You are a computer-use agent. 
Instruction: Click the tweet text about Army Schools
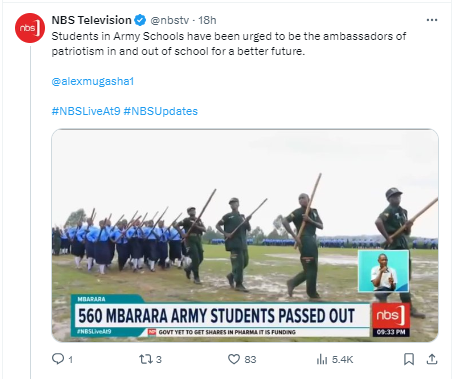click(x=229, y=44)
